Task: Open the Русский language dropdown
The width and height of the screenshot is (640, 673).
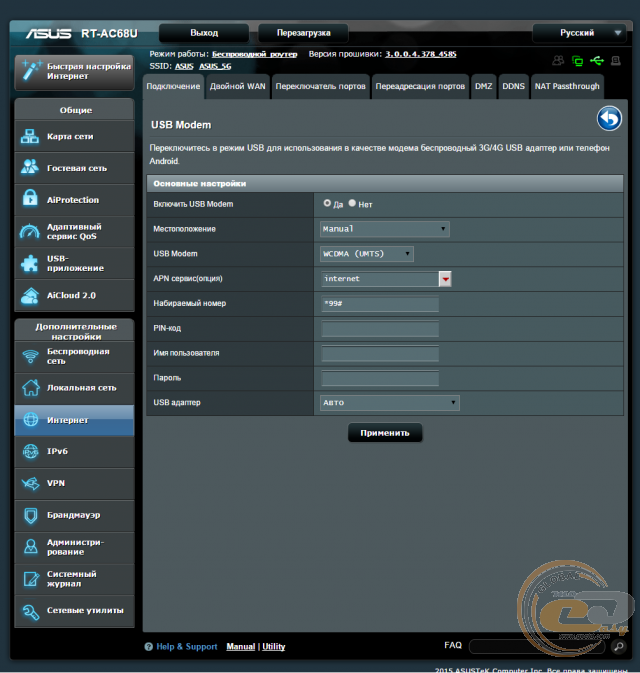Action: [579, 33]
